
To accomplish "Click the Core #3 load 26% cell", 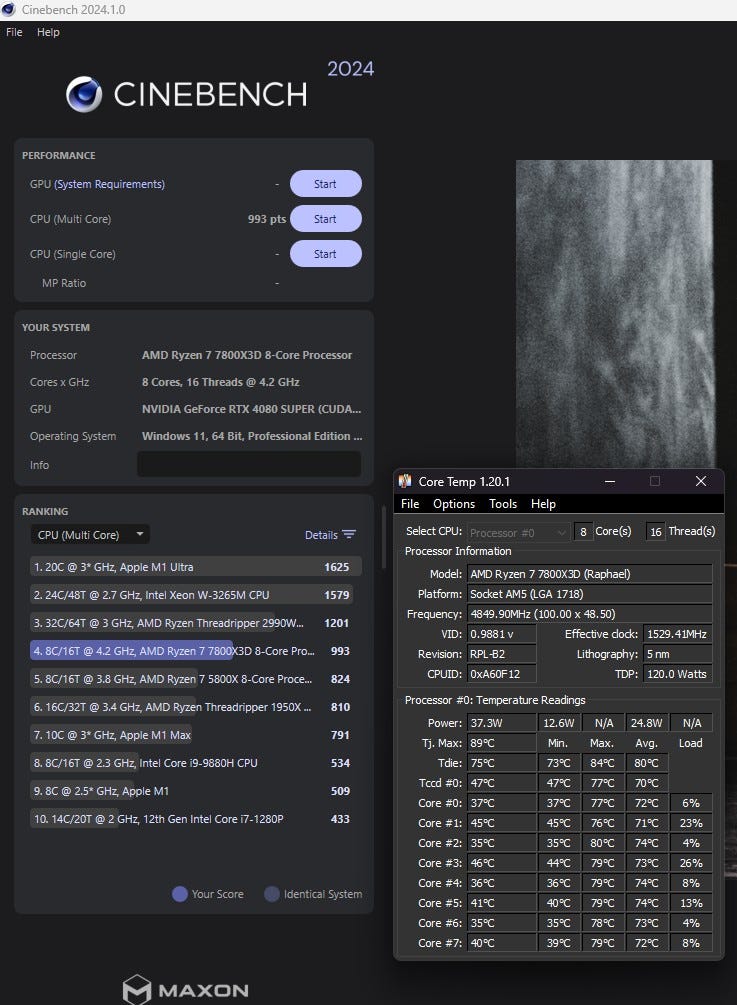I will (691, 863).
